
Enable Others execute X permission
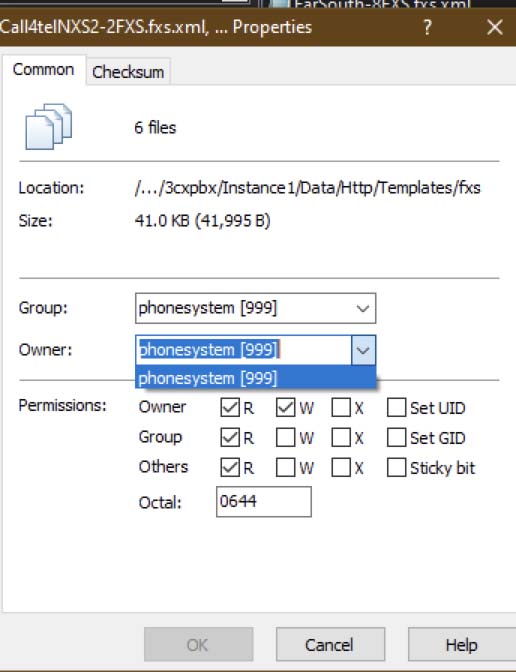click(341, 467)
